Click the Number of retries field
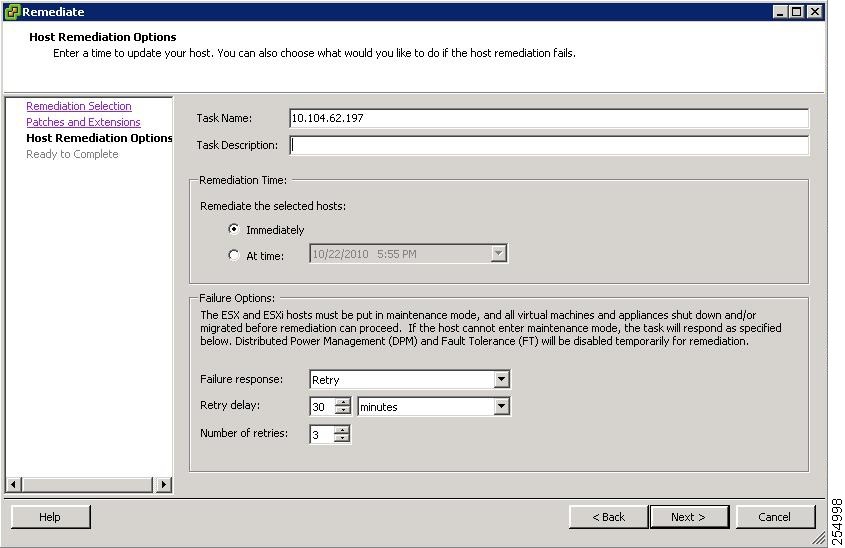Screen dimensions: 845x548 tap(322, 434)
